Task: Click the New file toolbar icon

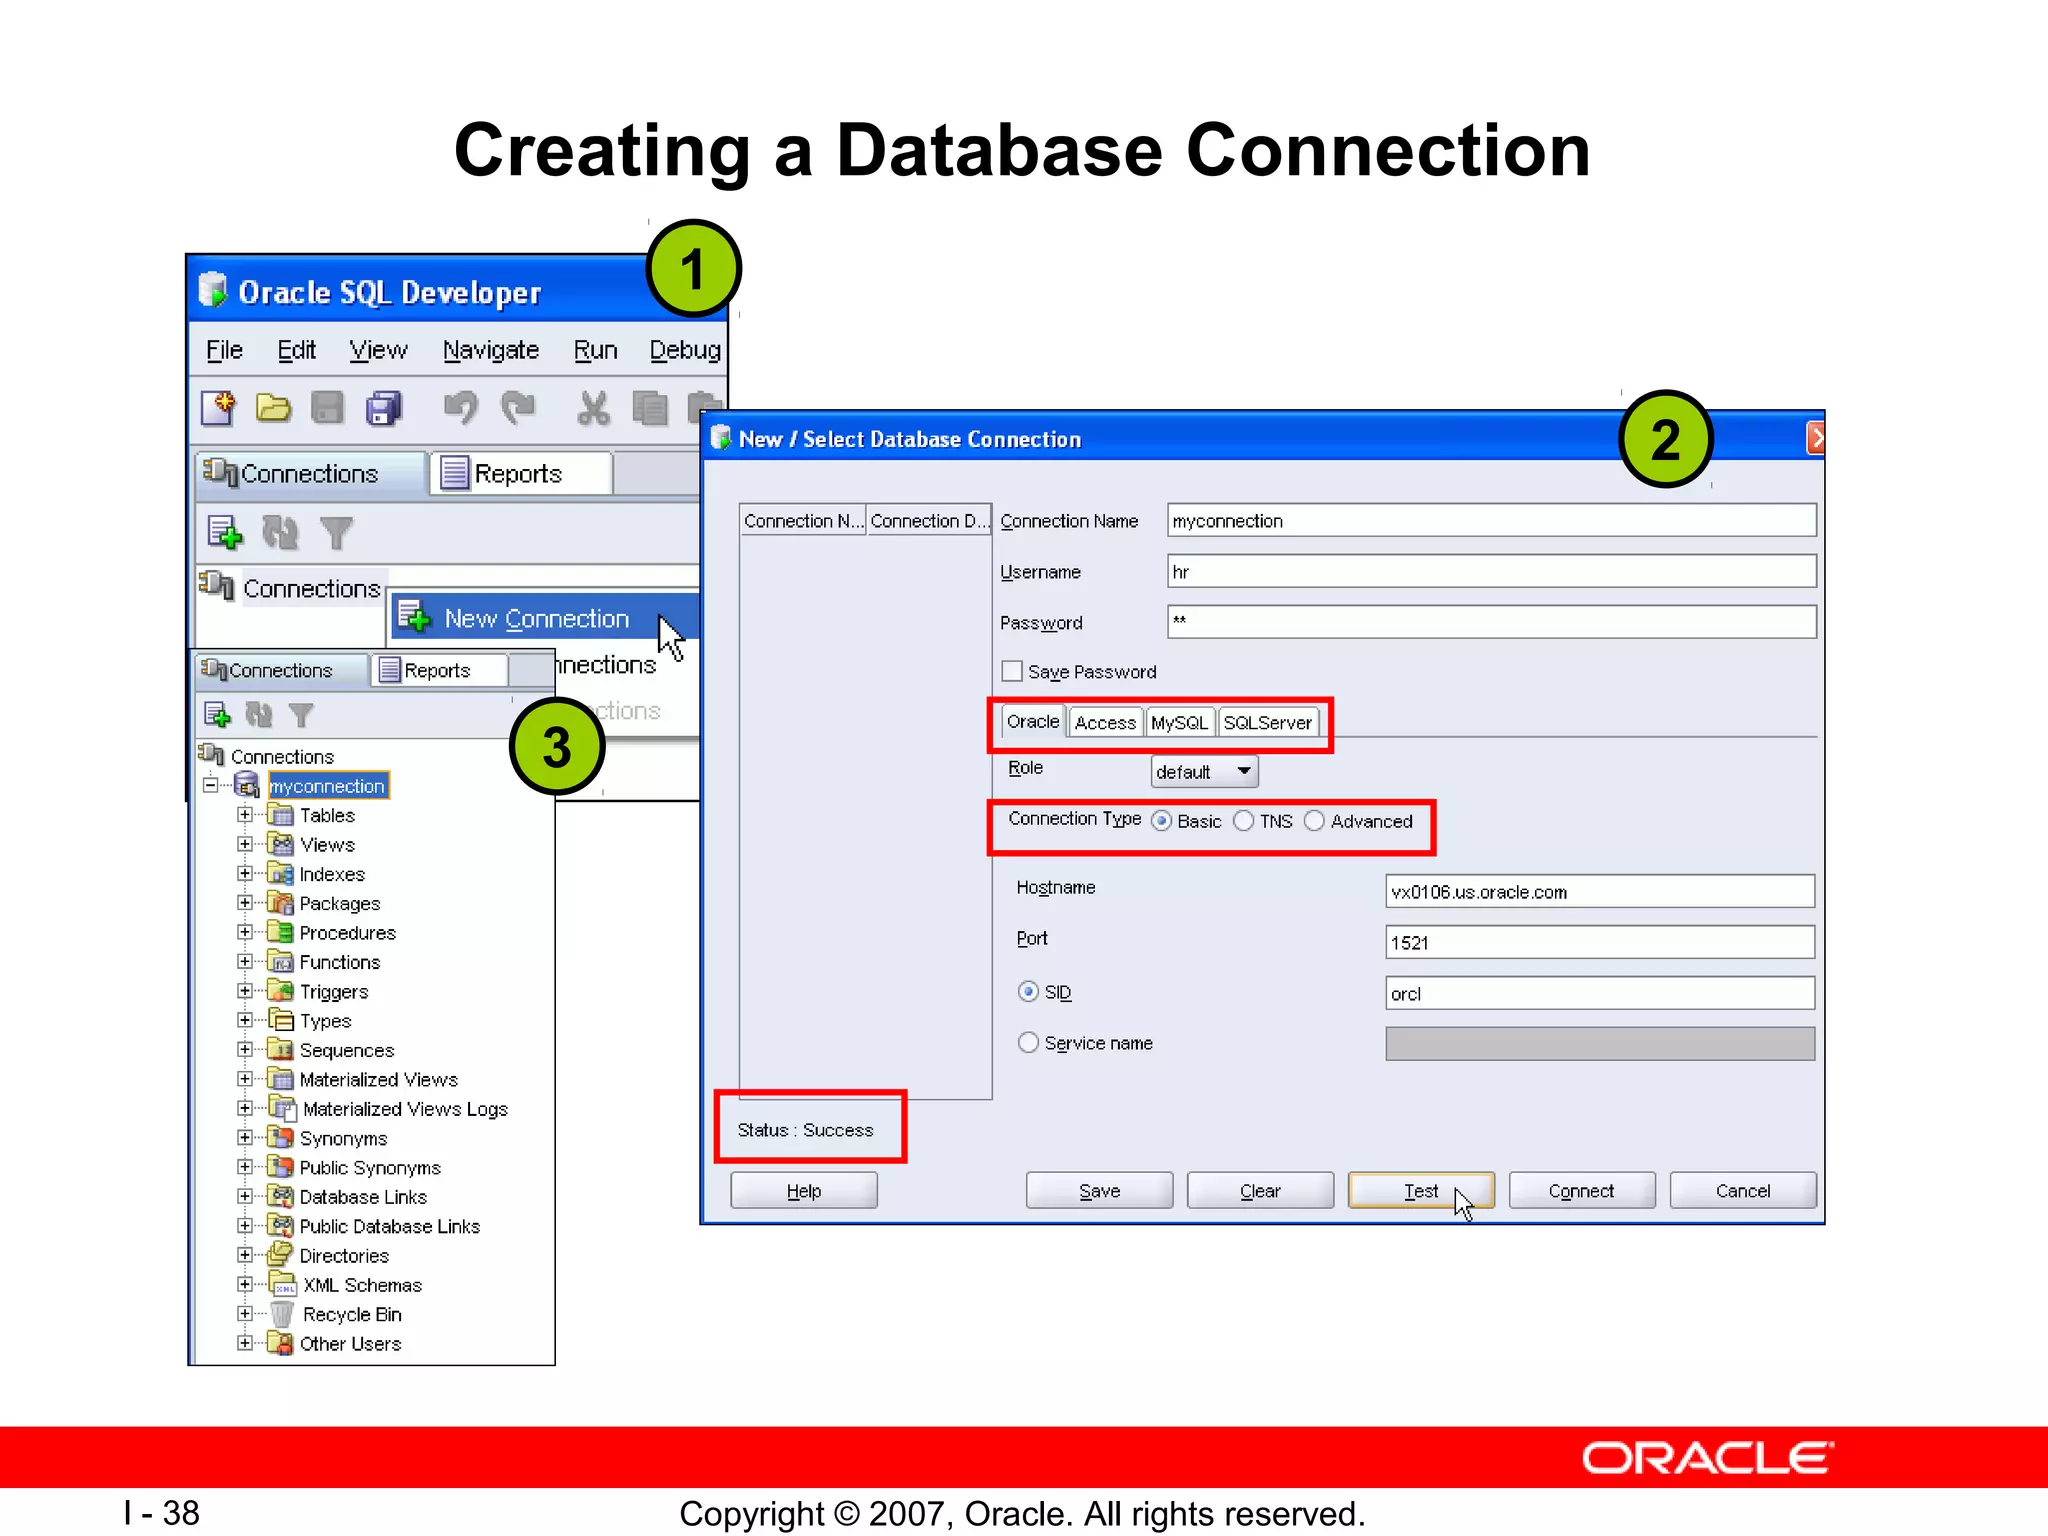Action: pyautogui.click(x=219, y=408)
